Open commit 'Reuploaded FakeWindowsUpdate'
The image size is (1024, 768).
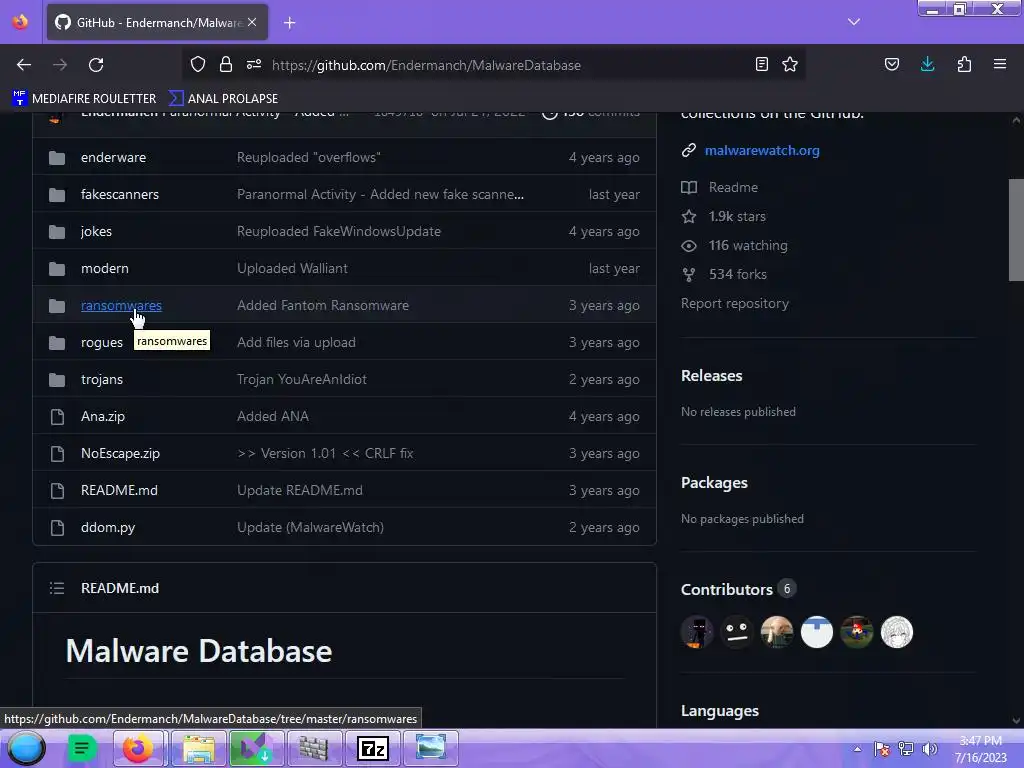(x=339, y=231)
